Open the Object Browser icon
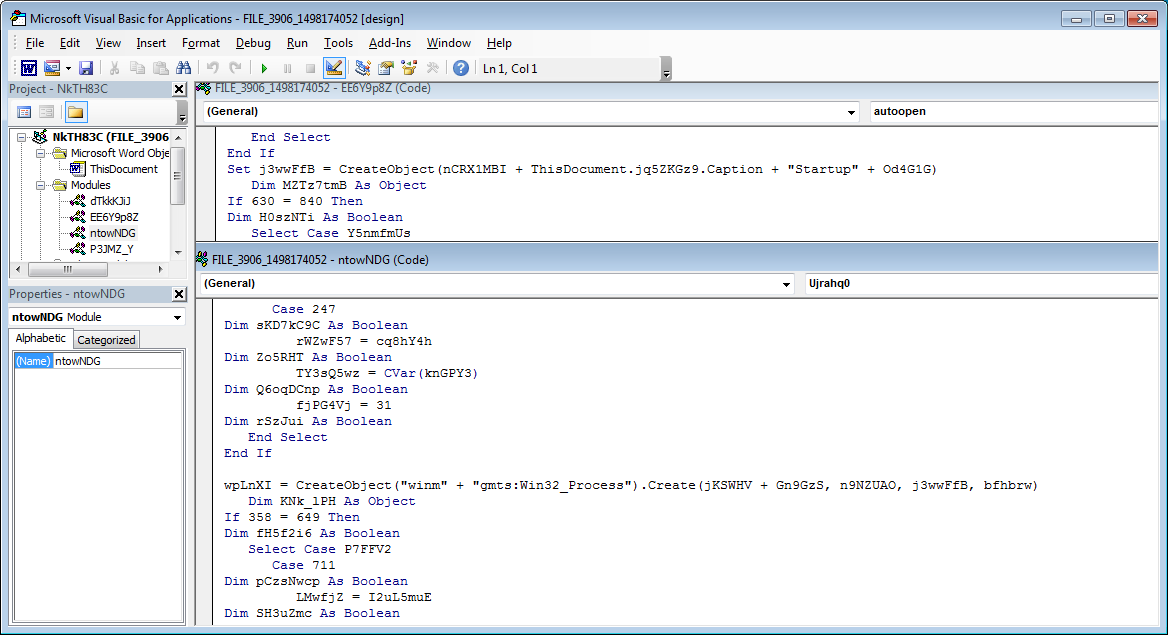This screenshot has height=635, width=1168. [409, 69]
